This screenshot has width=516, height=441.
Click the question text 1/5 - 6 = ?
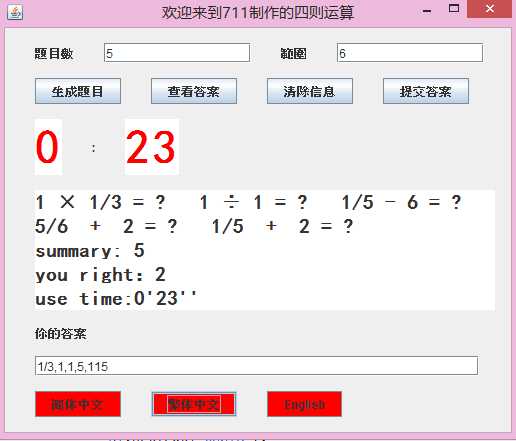coord(402,202)
